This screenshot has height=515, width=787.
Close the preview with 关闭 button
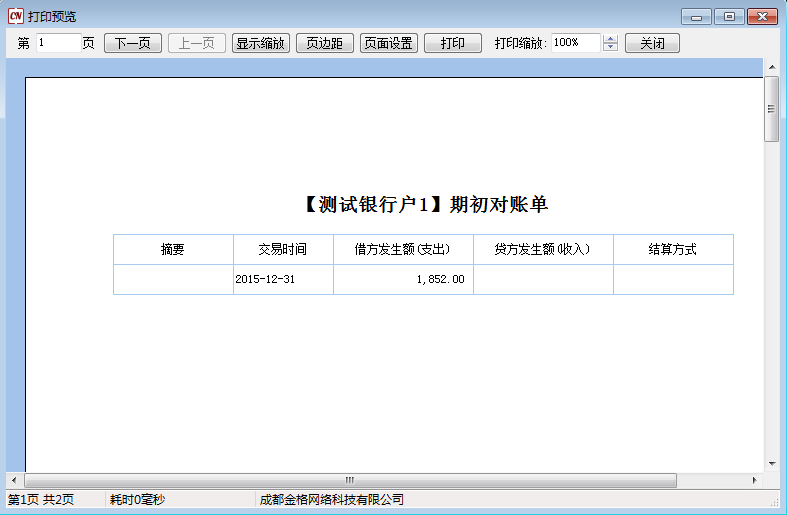click(652, 43)
